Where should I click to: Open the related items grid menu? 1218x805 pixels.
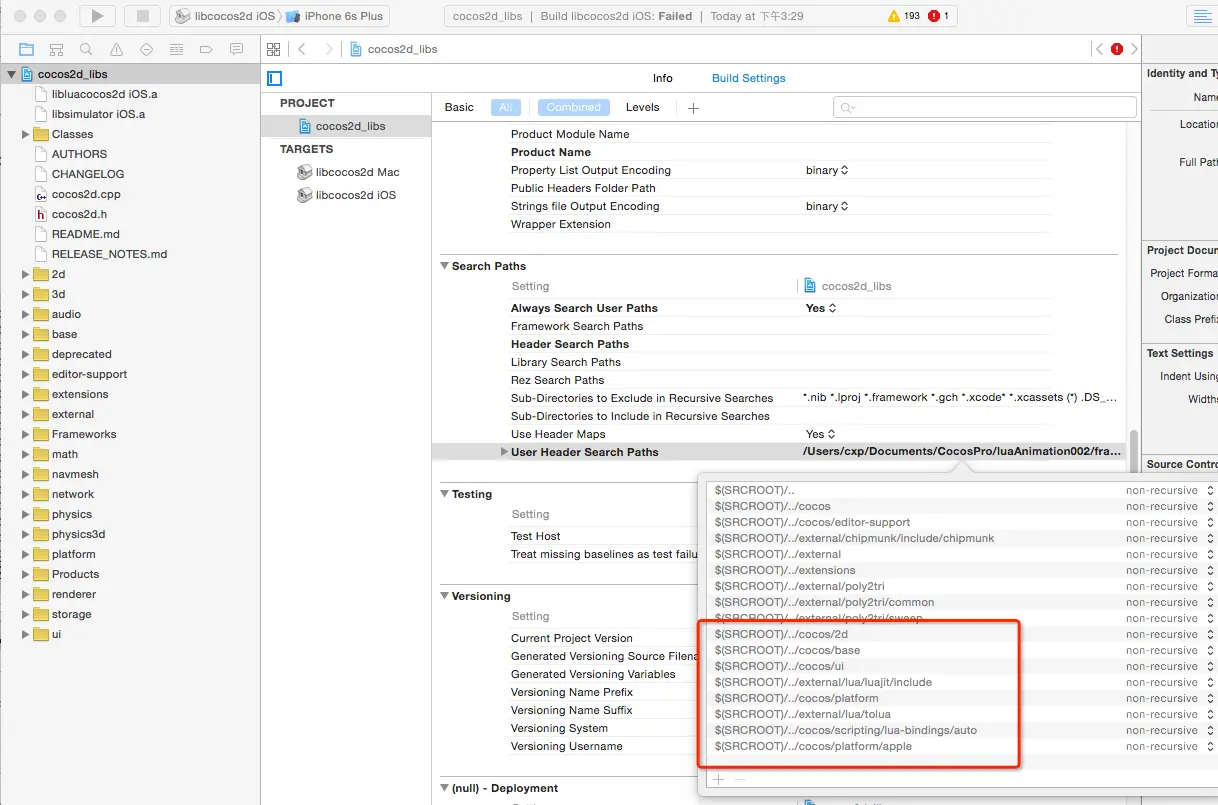pyautogui.click(x=274, y=49)
